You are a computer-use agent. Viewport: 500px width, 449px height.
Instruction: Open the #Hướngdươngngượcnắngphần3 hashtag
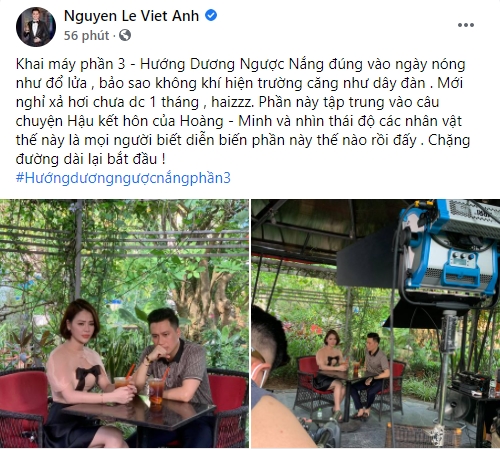coord(123,178)
